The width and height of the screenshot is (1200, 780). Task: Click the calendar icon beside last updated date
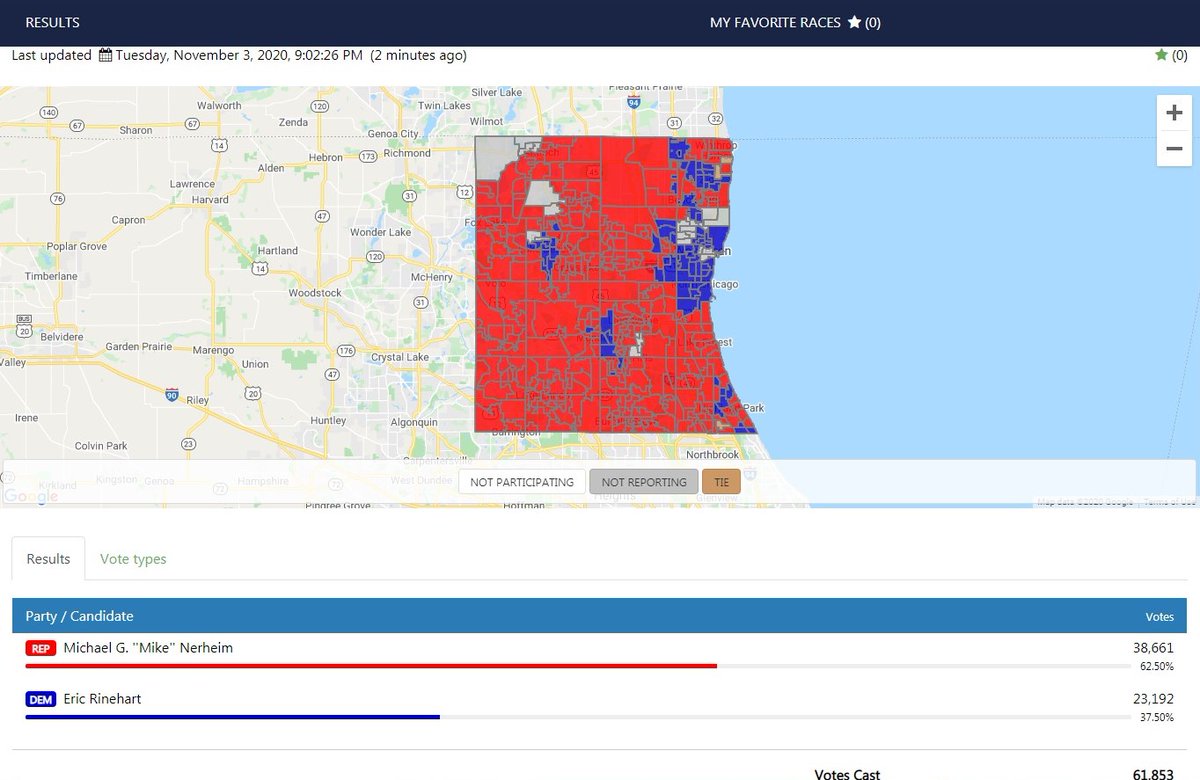105,55
